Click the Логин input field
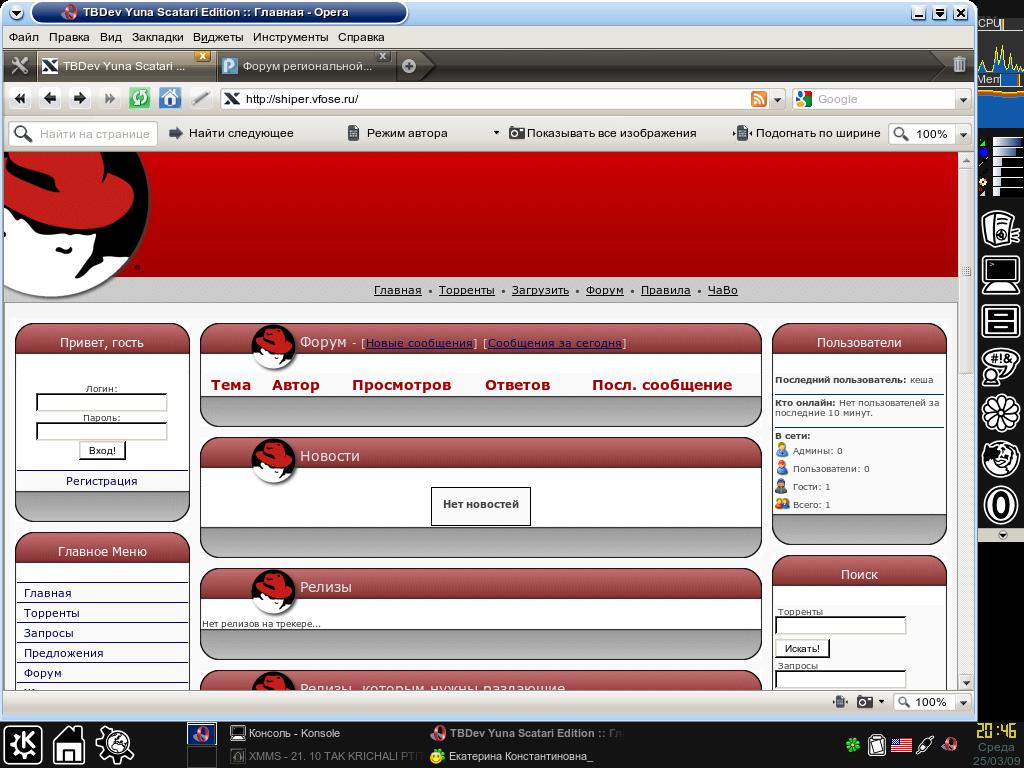Viewport: 1024px width, 768px height. [102, 402]
